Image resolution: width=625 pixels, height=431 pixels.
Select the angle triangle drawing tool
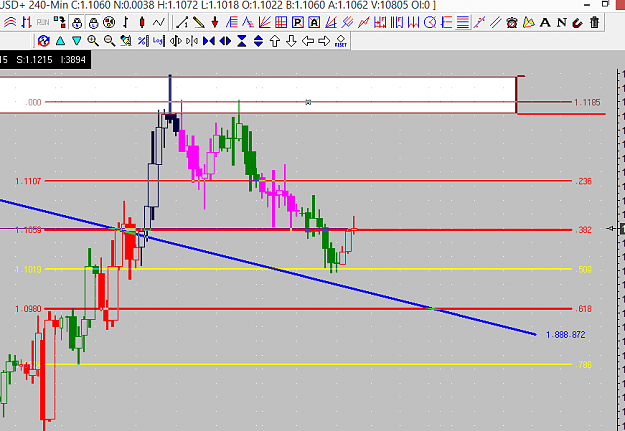tap(331, 22)
